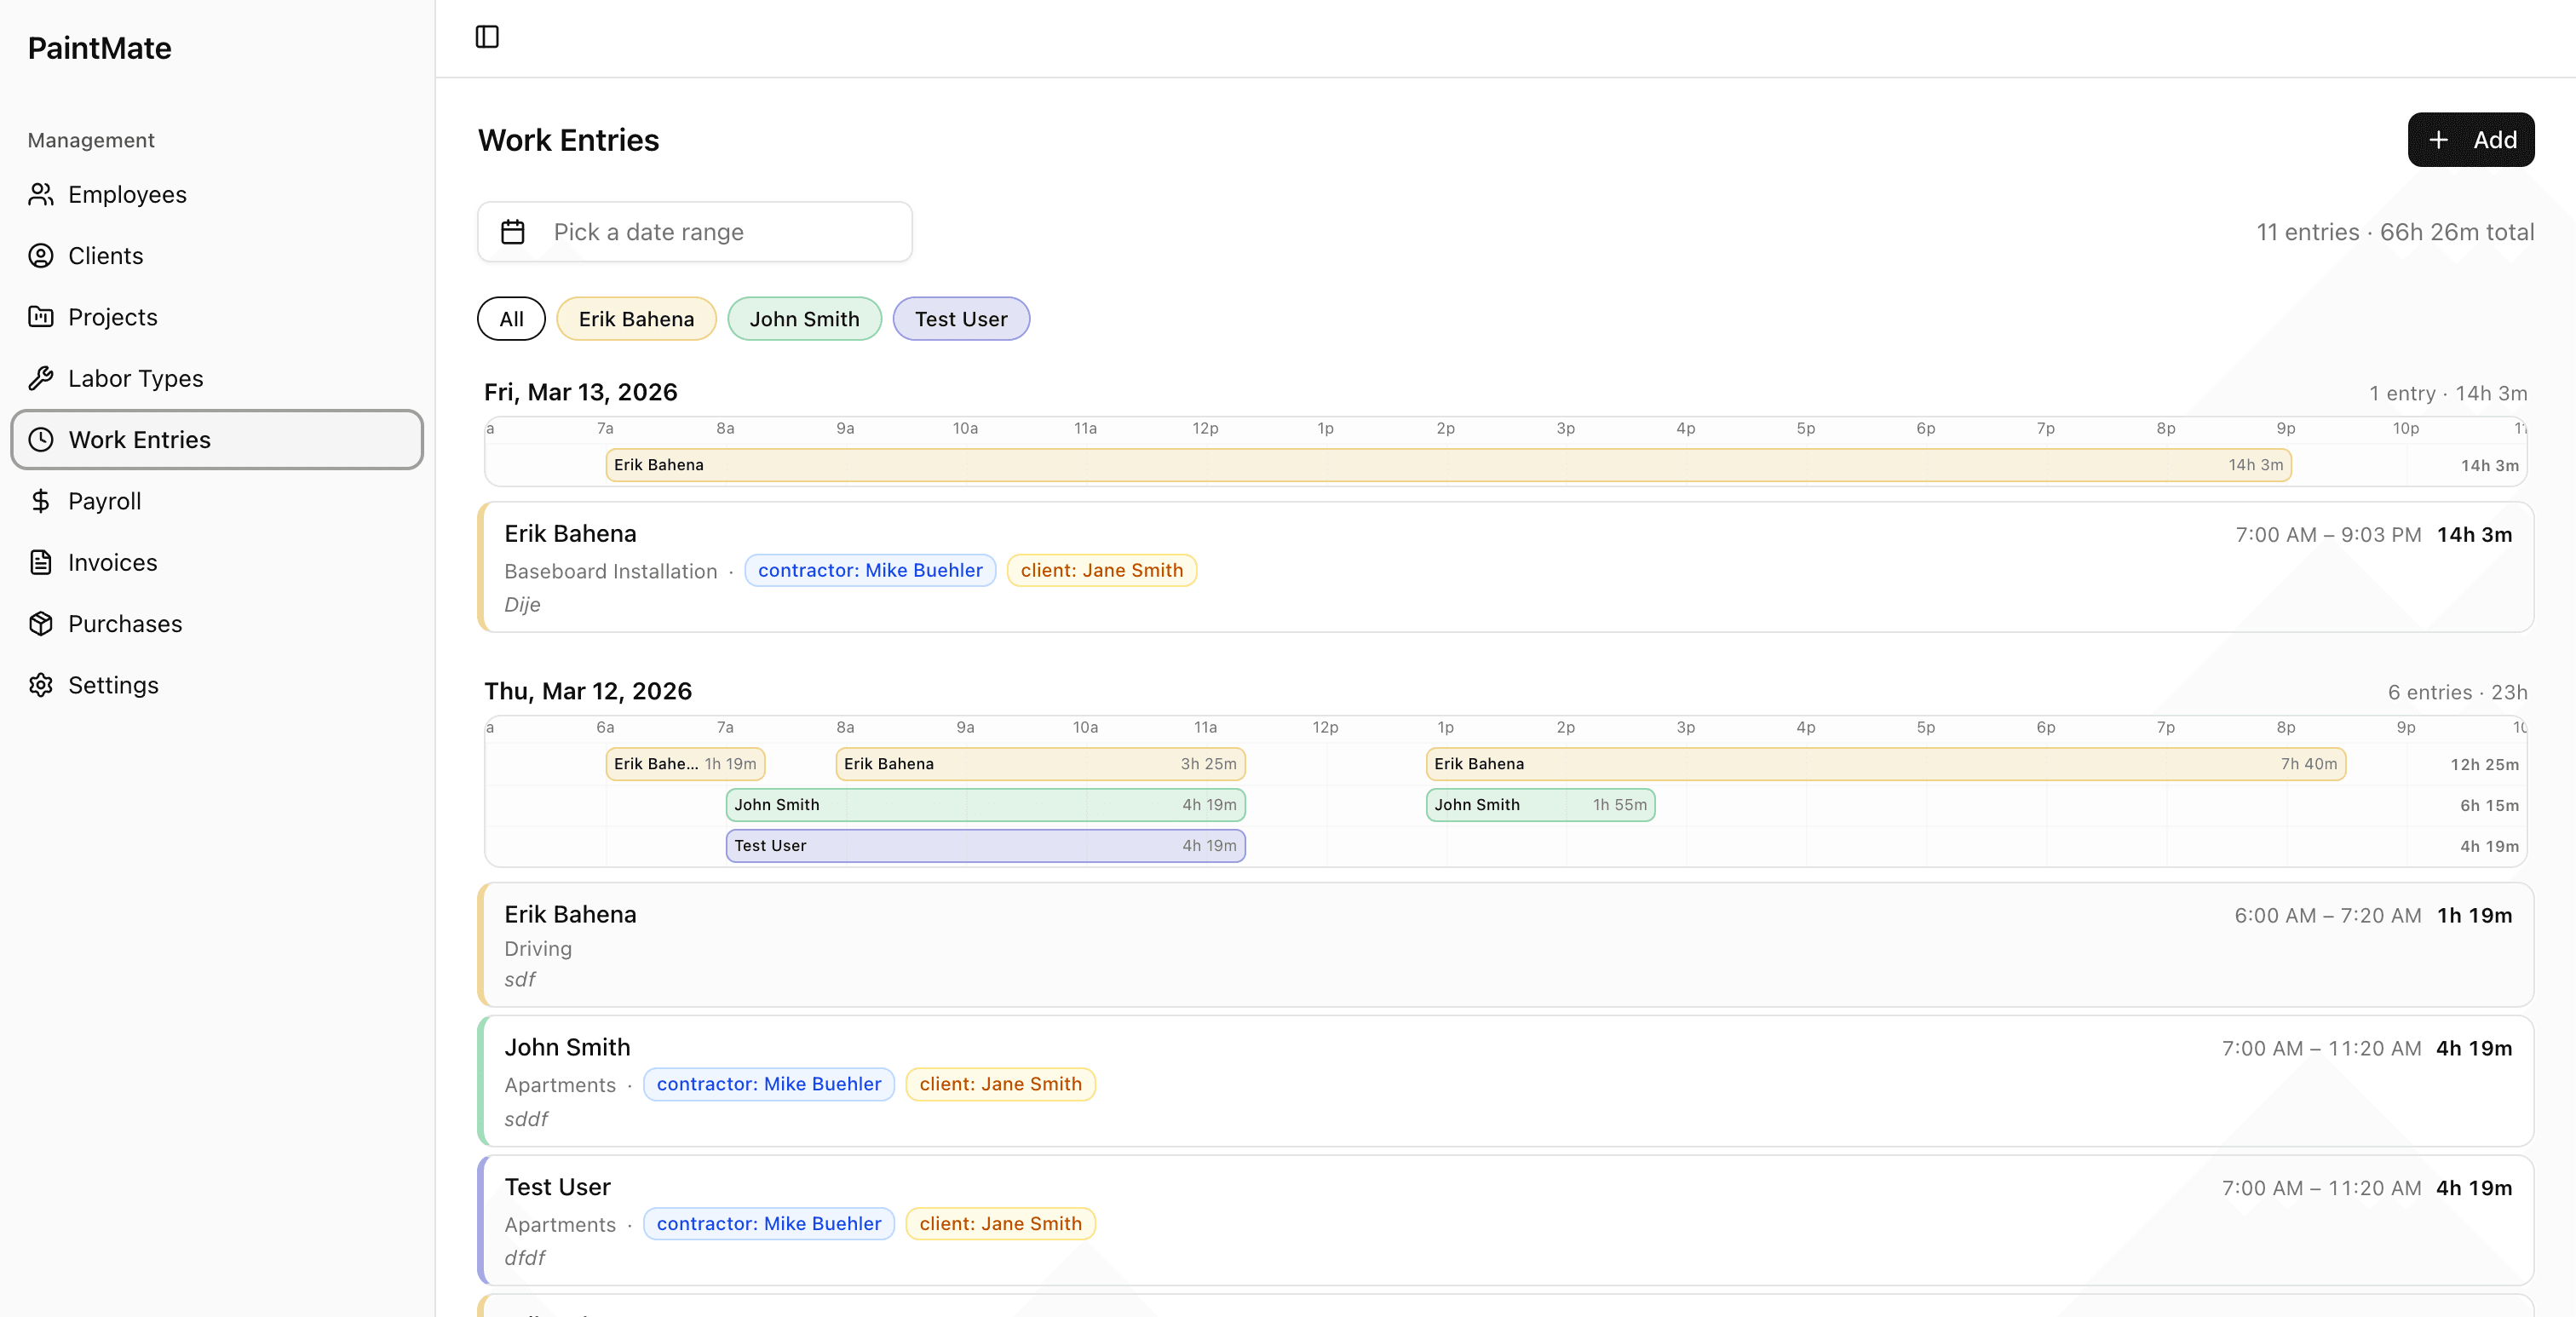The image size is (2576, 1317).
Task: Click '12h 25m' row total in Thursday timeline
Action: (x=2484, y=764)
